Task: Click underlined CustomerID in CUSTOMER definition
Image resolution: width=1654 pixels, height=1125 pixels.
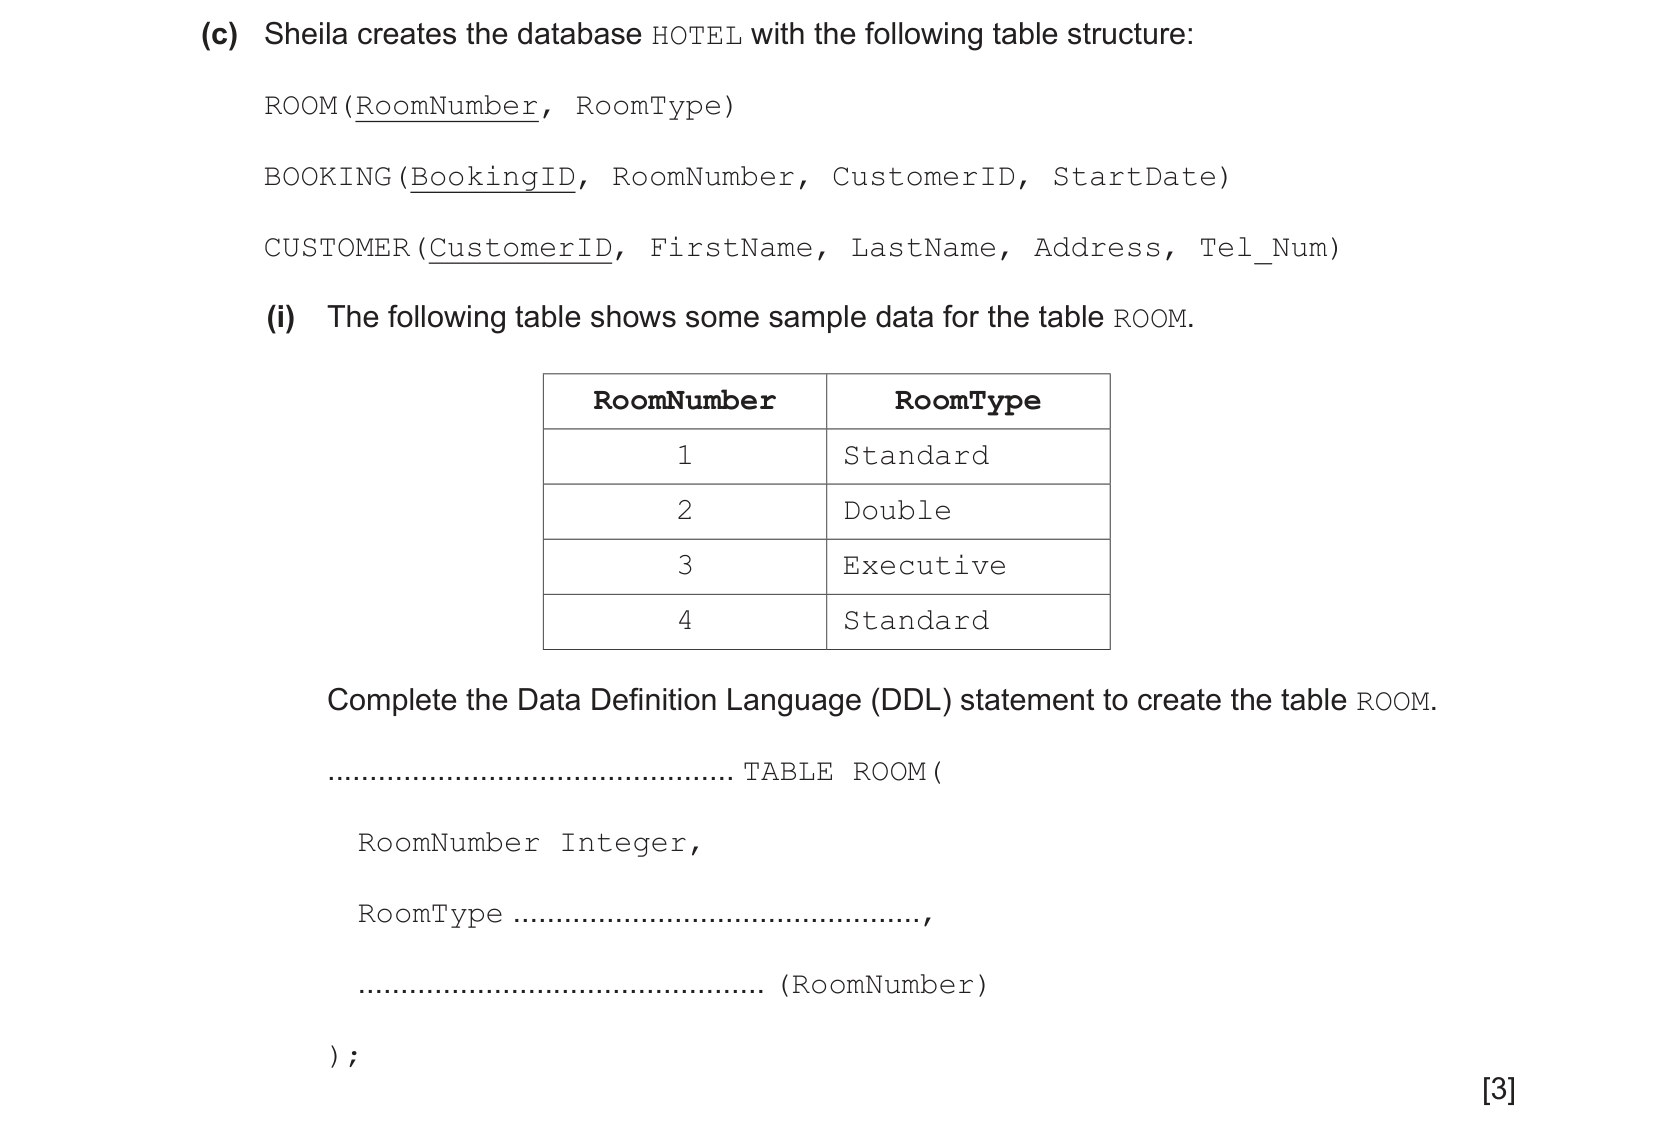Action: (x=520, y=249)
